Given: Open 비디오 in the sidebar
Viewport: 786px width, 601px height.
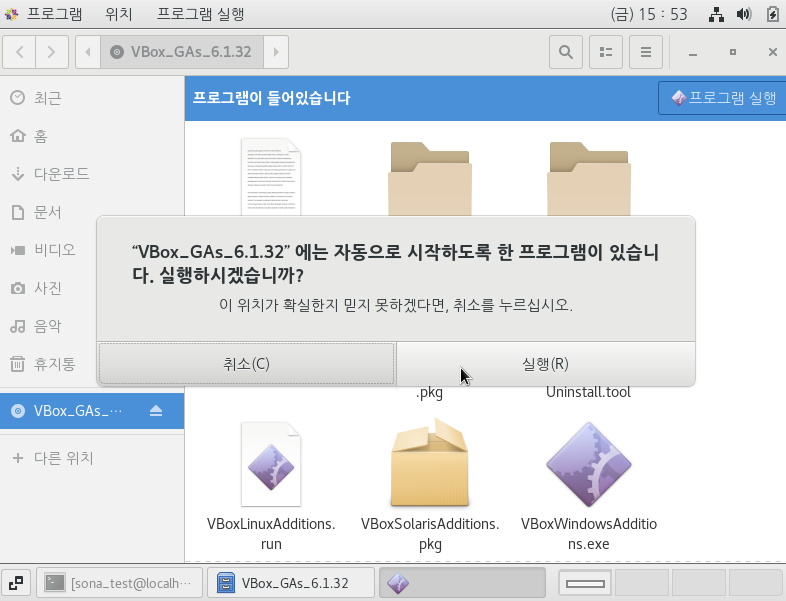Looking at the screenshot, I should click(49, 250).
